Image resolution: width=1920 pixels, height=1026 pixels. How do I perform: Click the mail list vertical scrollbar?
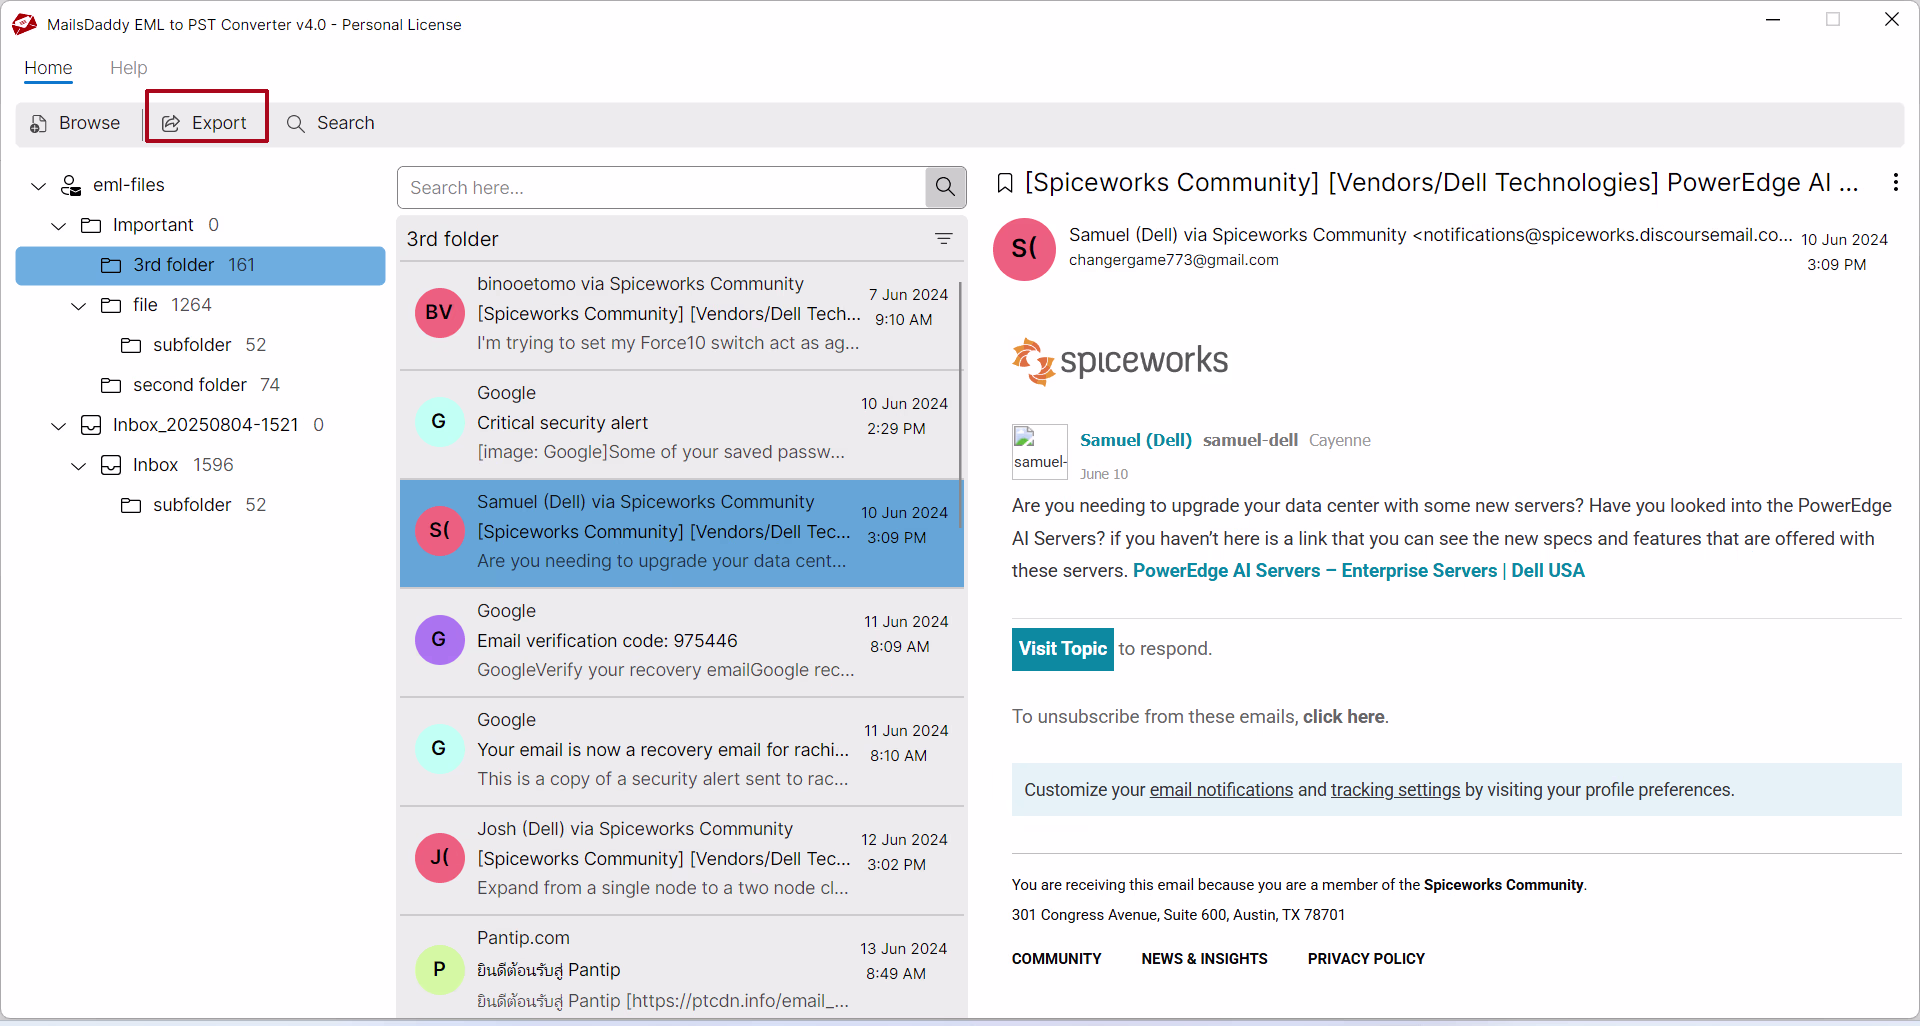pos(961,405)
